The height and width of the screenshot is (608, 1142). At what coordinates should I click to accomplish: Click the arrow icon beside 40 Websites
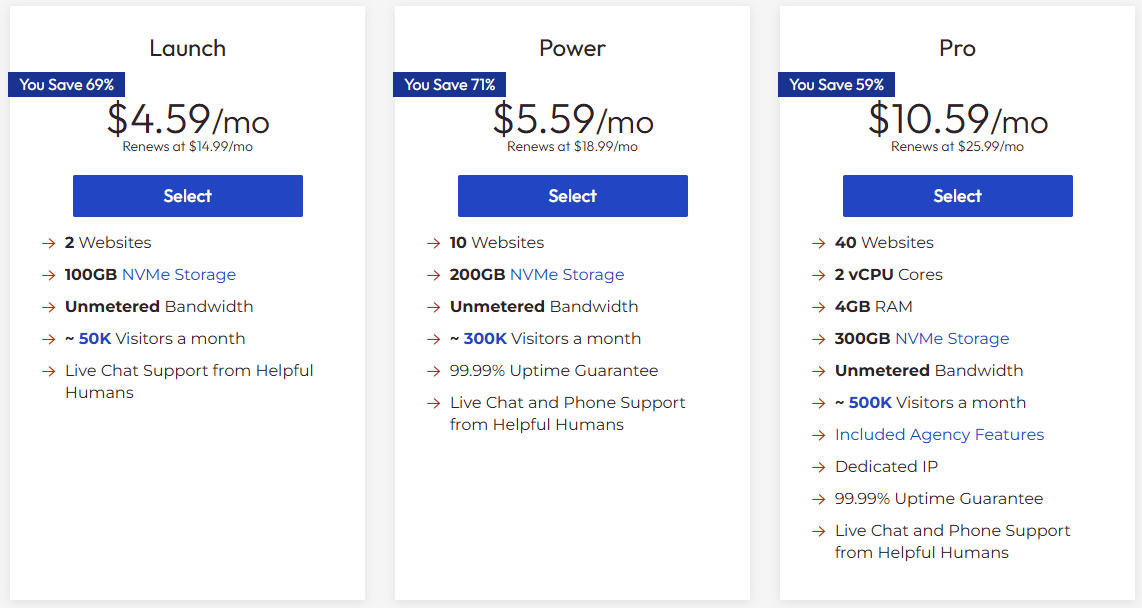click(x=819, y=243)
